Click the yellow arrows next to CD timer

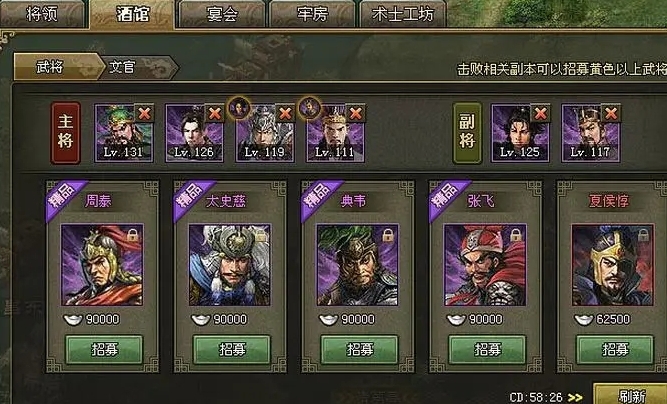tap(575, 398)
